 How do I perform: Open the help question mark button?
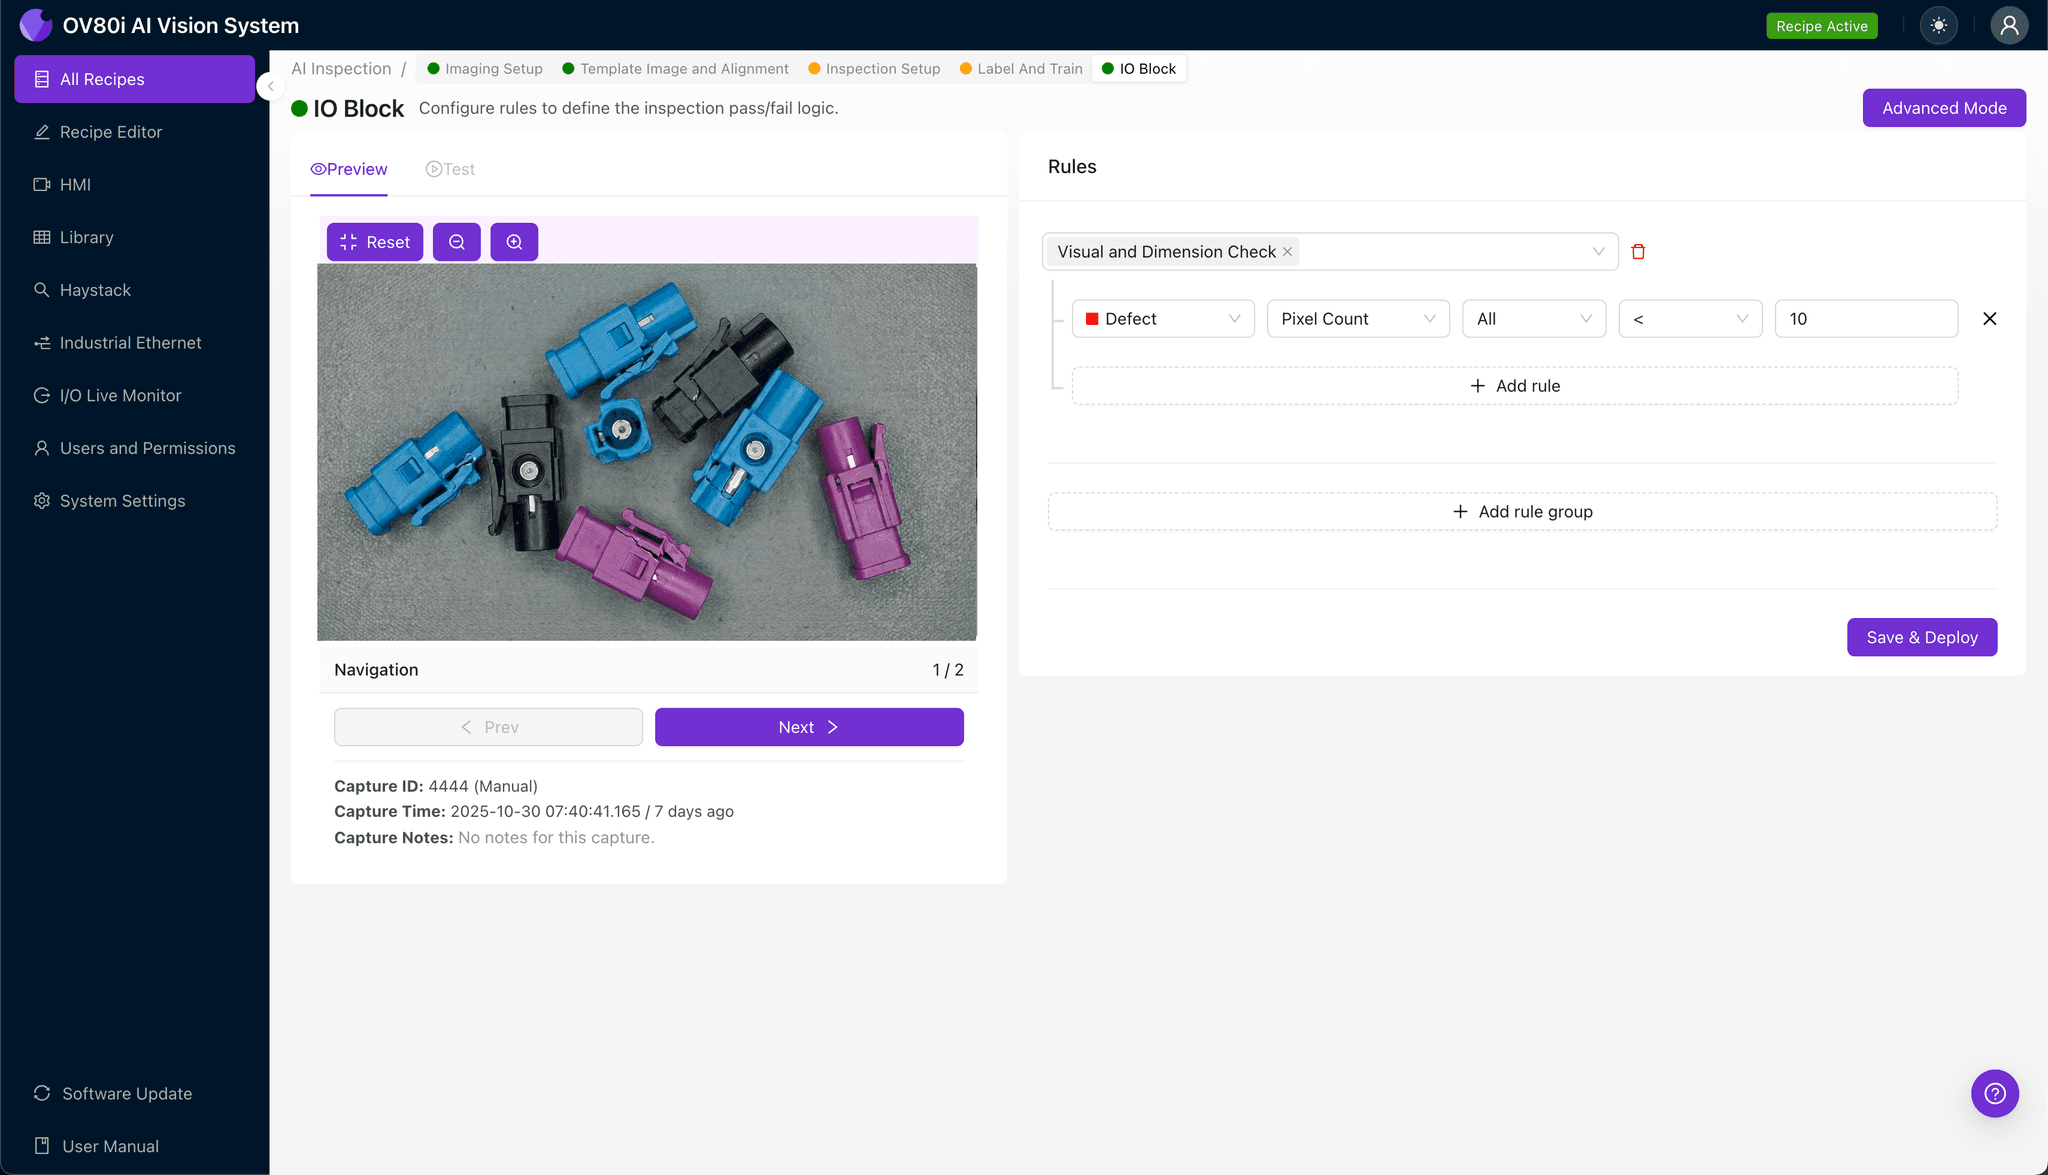pyautogui.click(x=1994, y=1093)
